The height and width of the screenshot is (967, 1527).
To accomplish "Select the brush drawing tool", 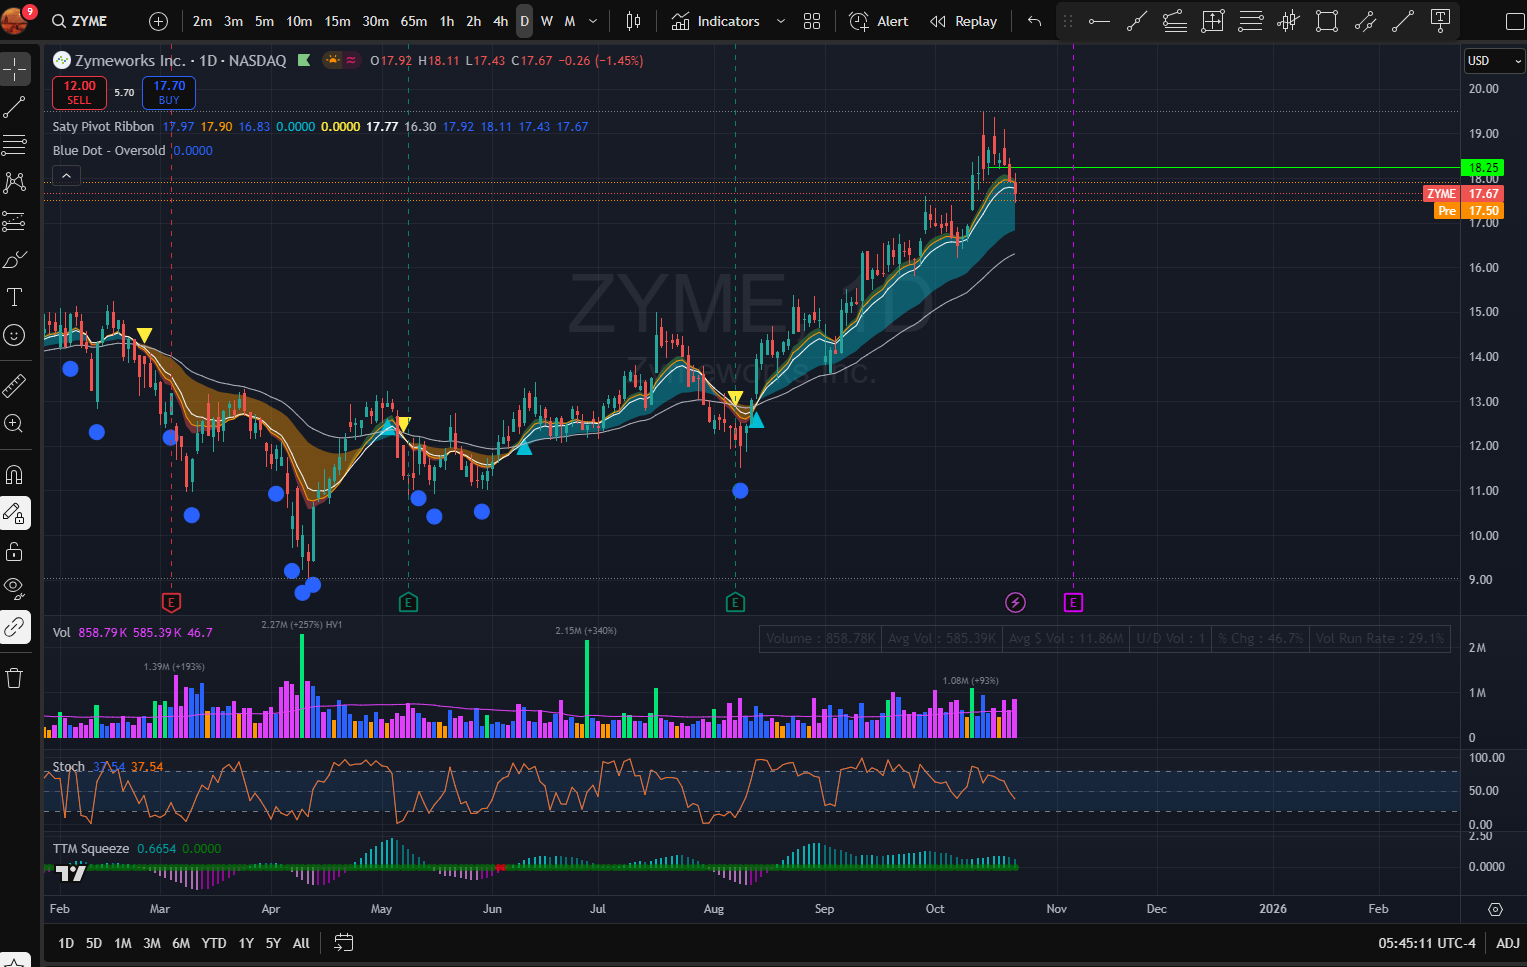I will click(x=15, y=259).
